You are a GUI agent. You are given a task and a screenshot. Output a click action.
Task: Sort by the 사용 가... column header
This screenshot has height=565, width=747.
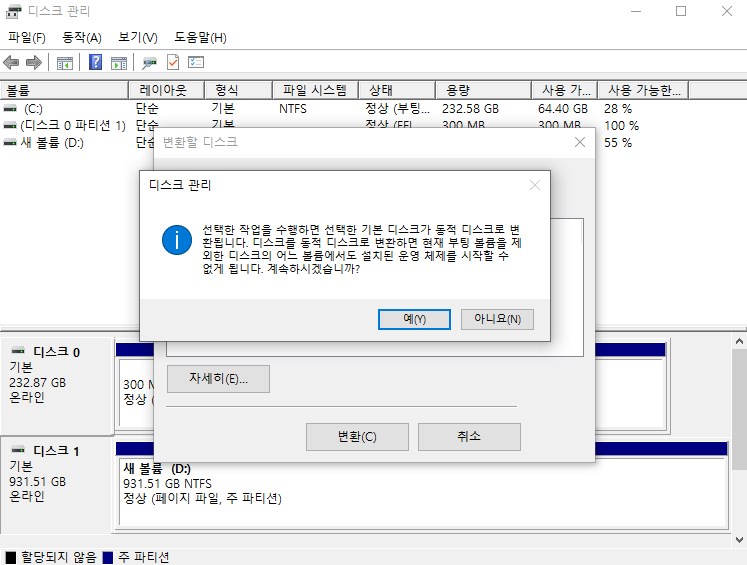click(565, 90)
